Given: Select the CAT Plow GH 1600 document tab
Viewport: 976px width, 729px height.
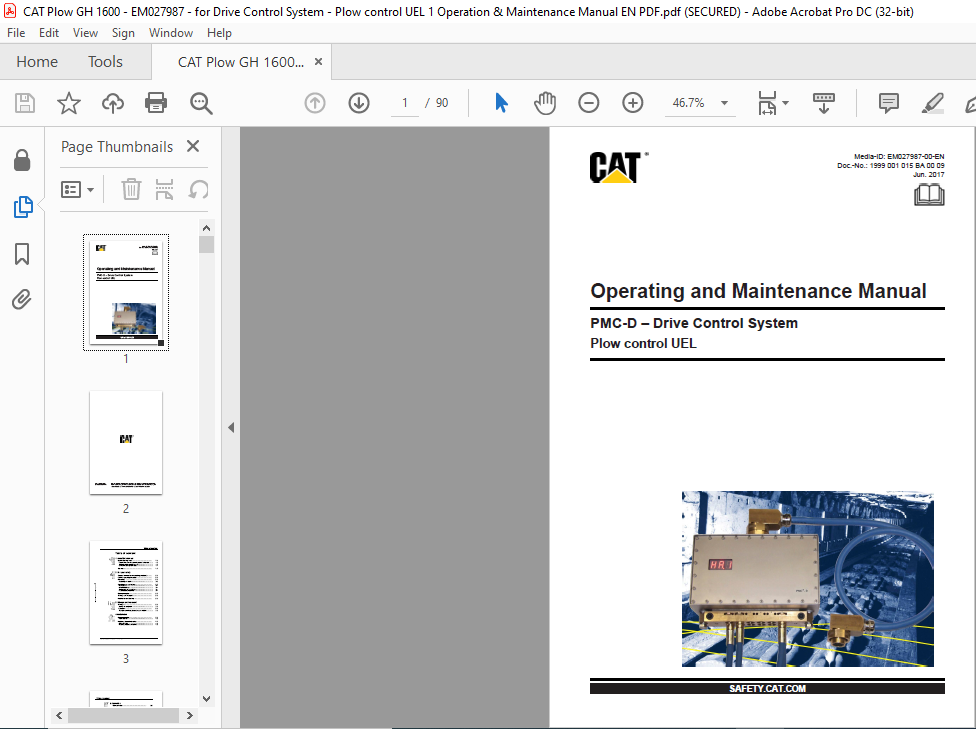Looking at the screenshot, I should (241, 62).
